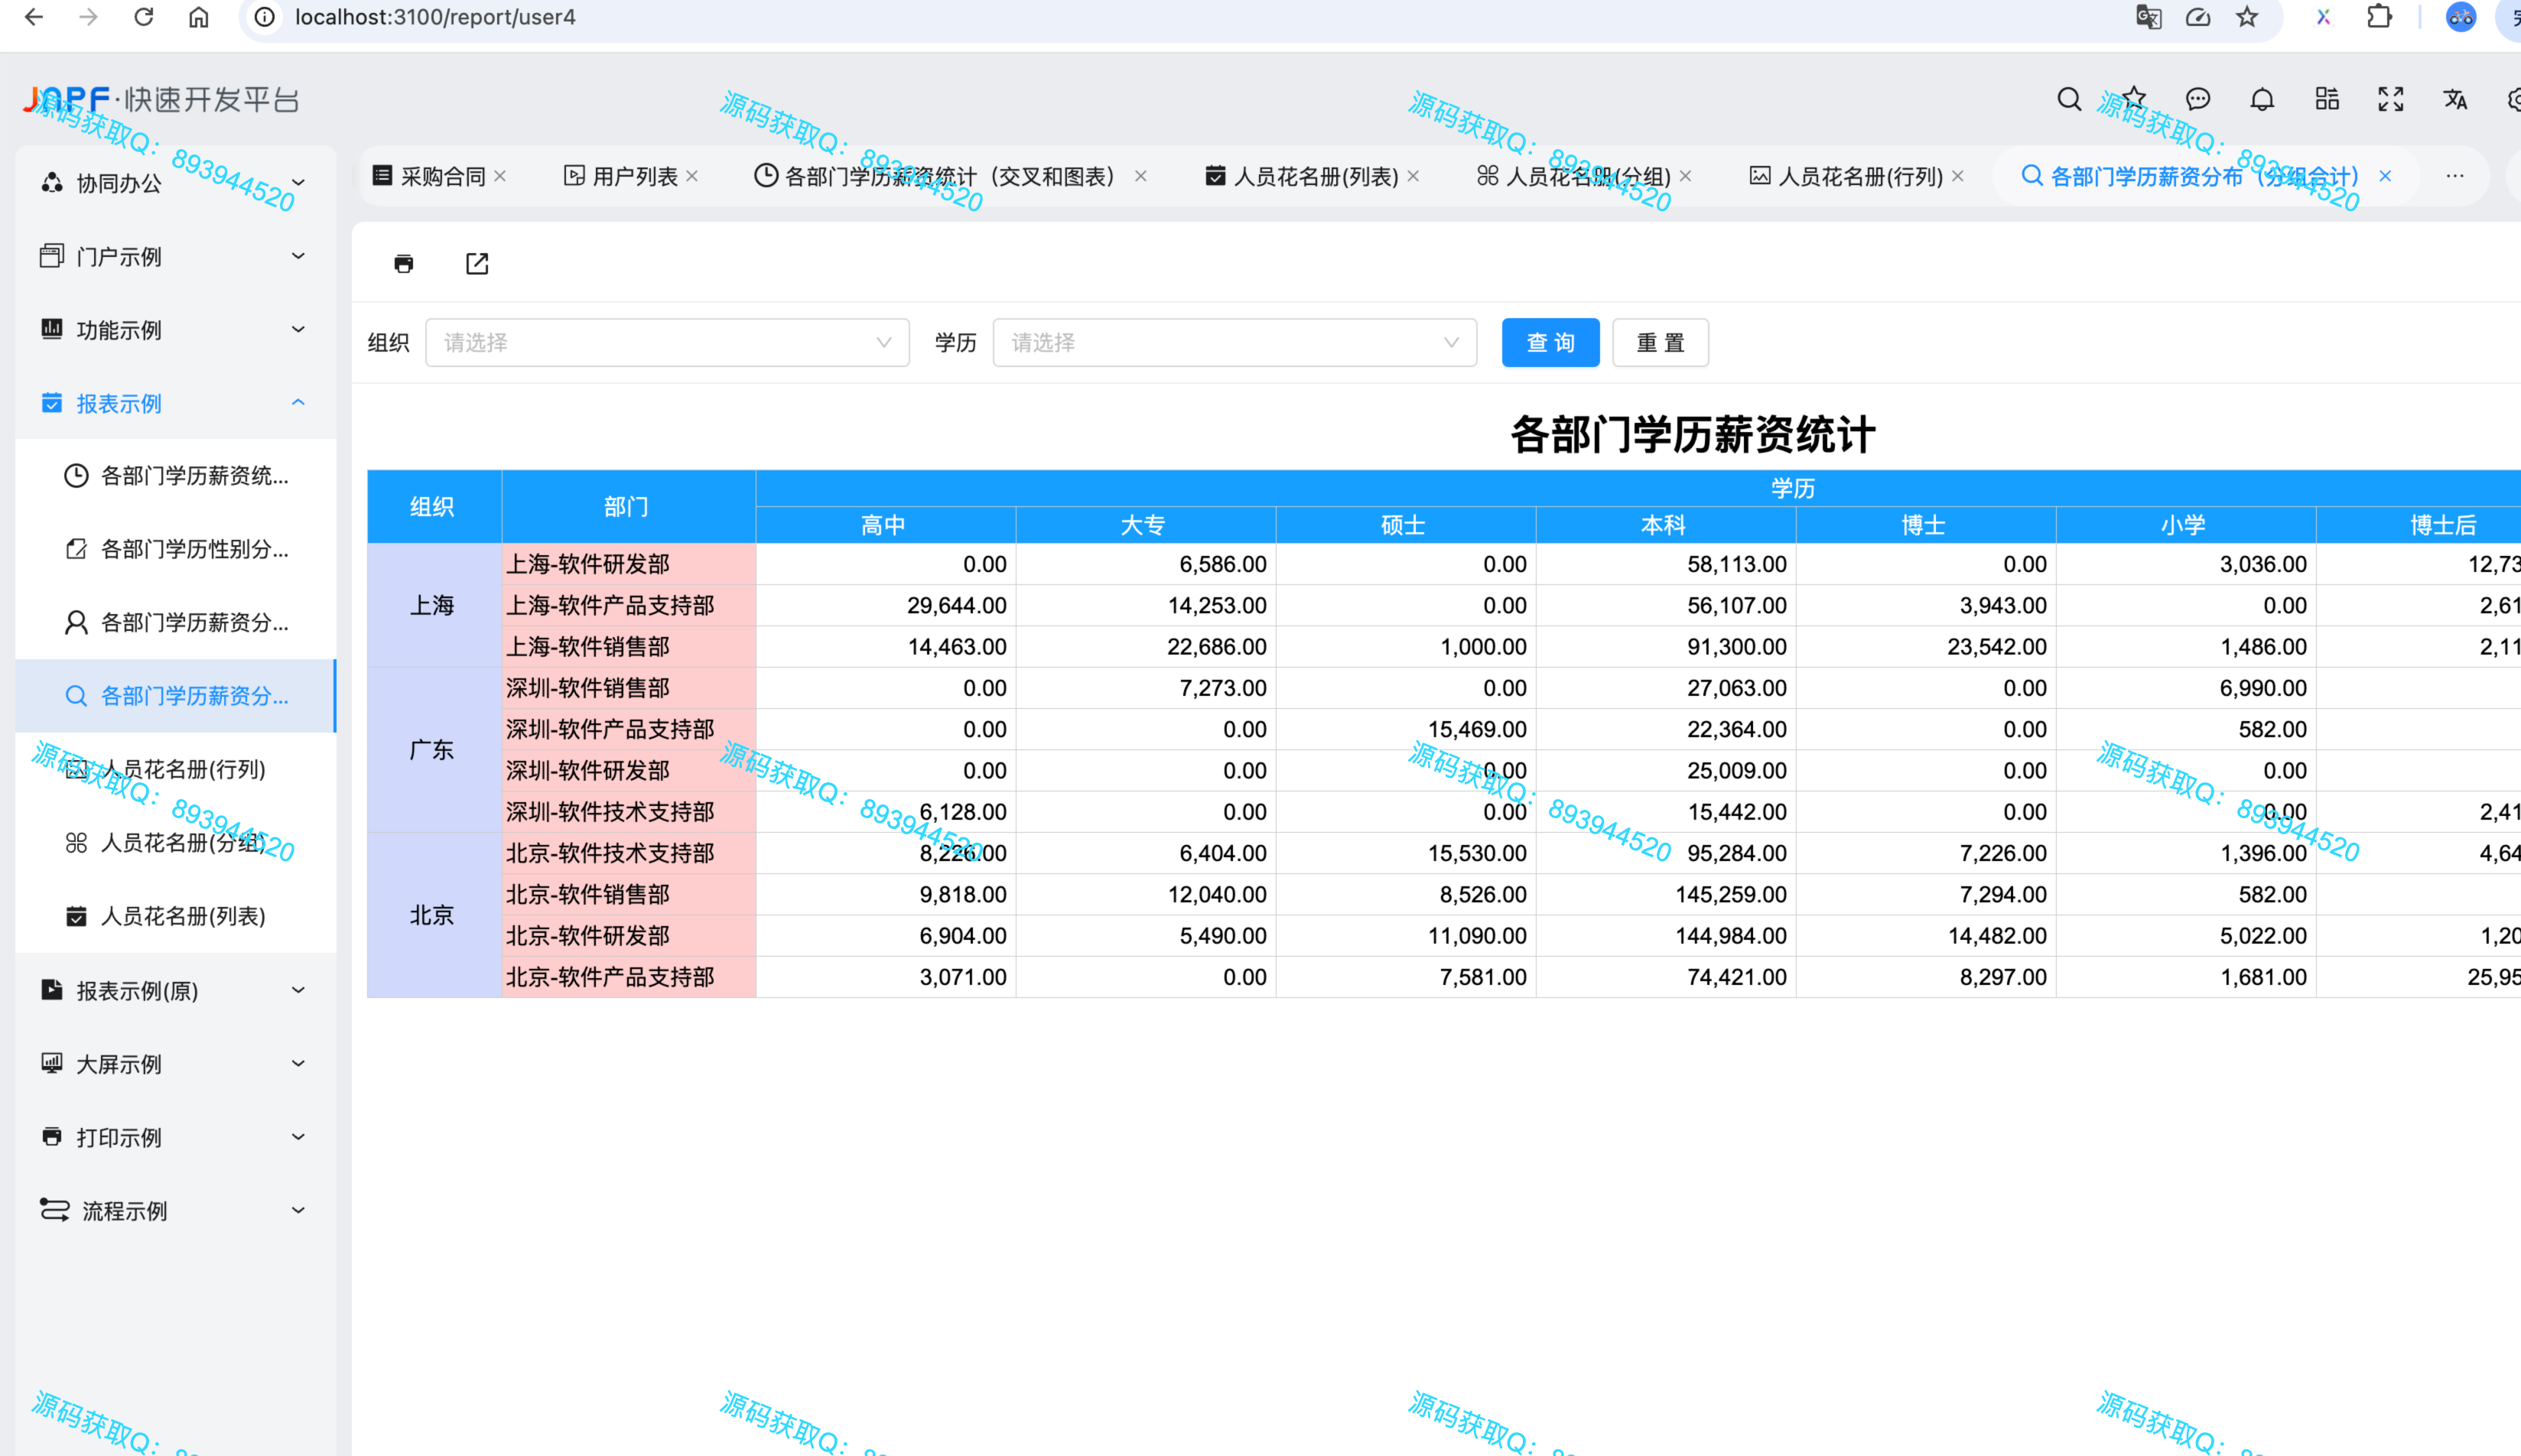Open the language translation icon

point(2455,99)
